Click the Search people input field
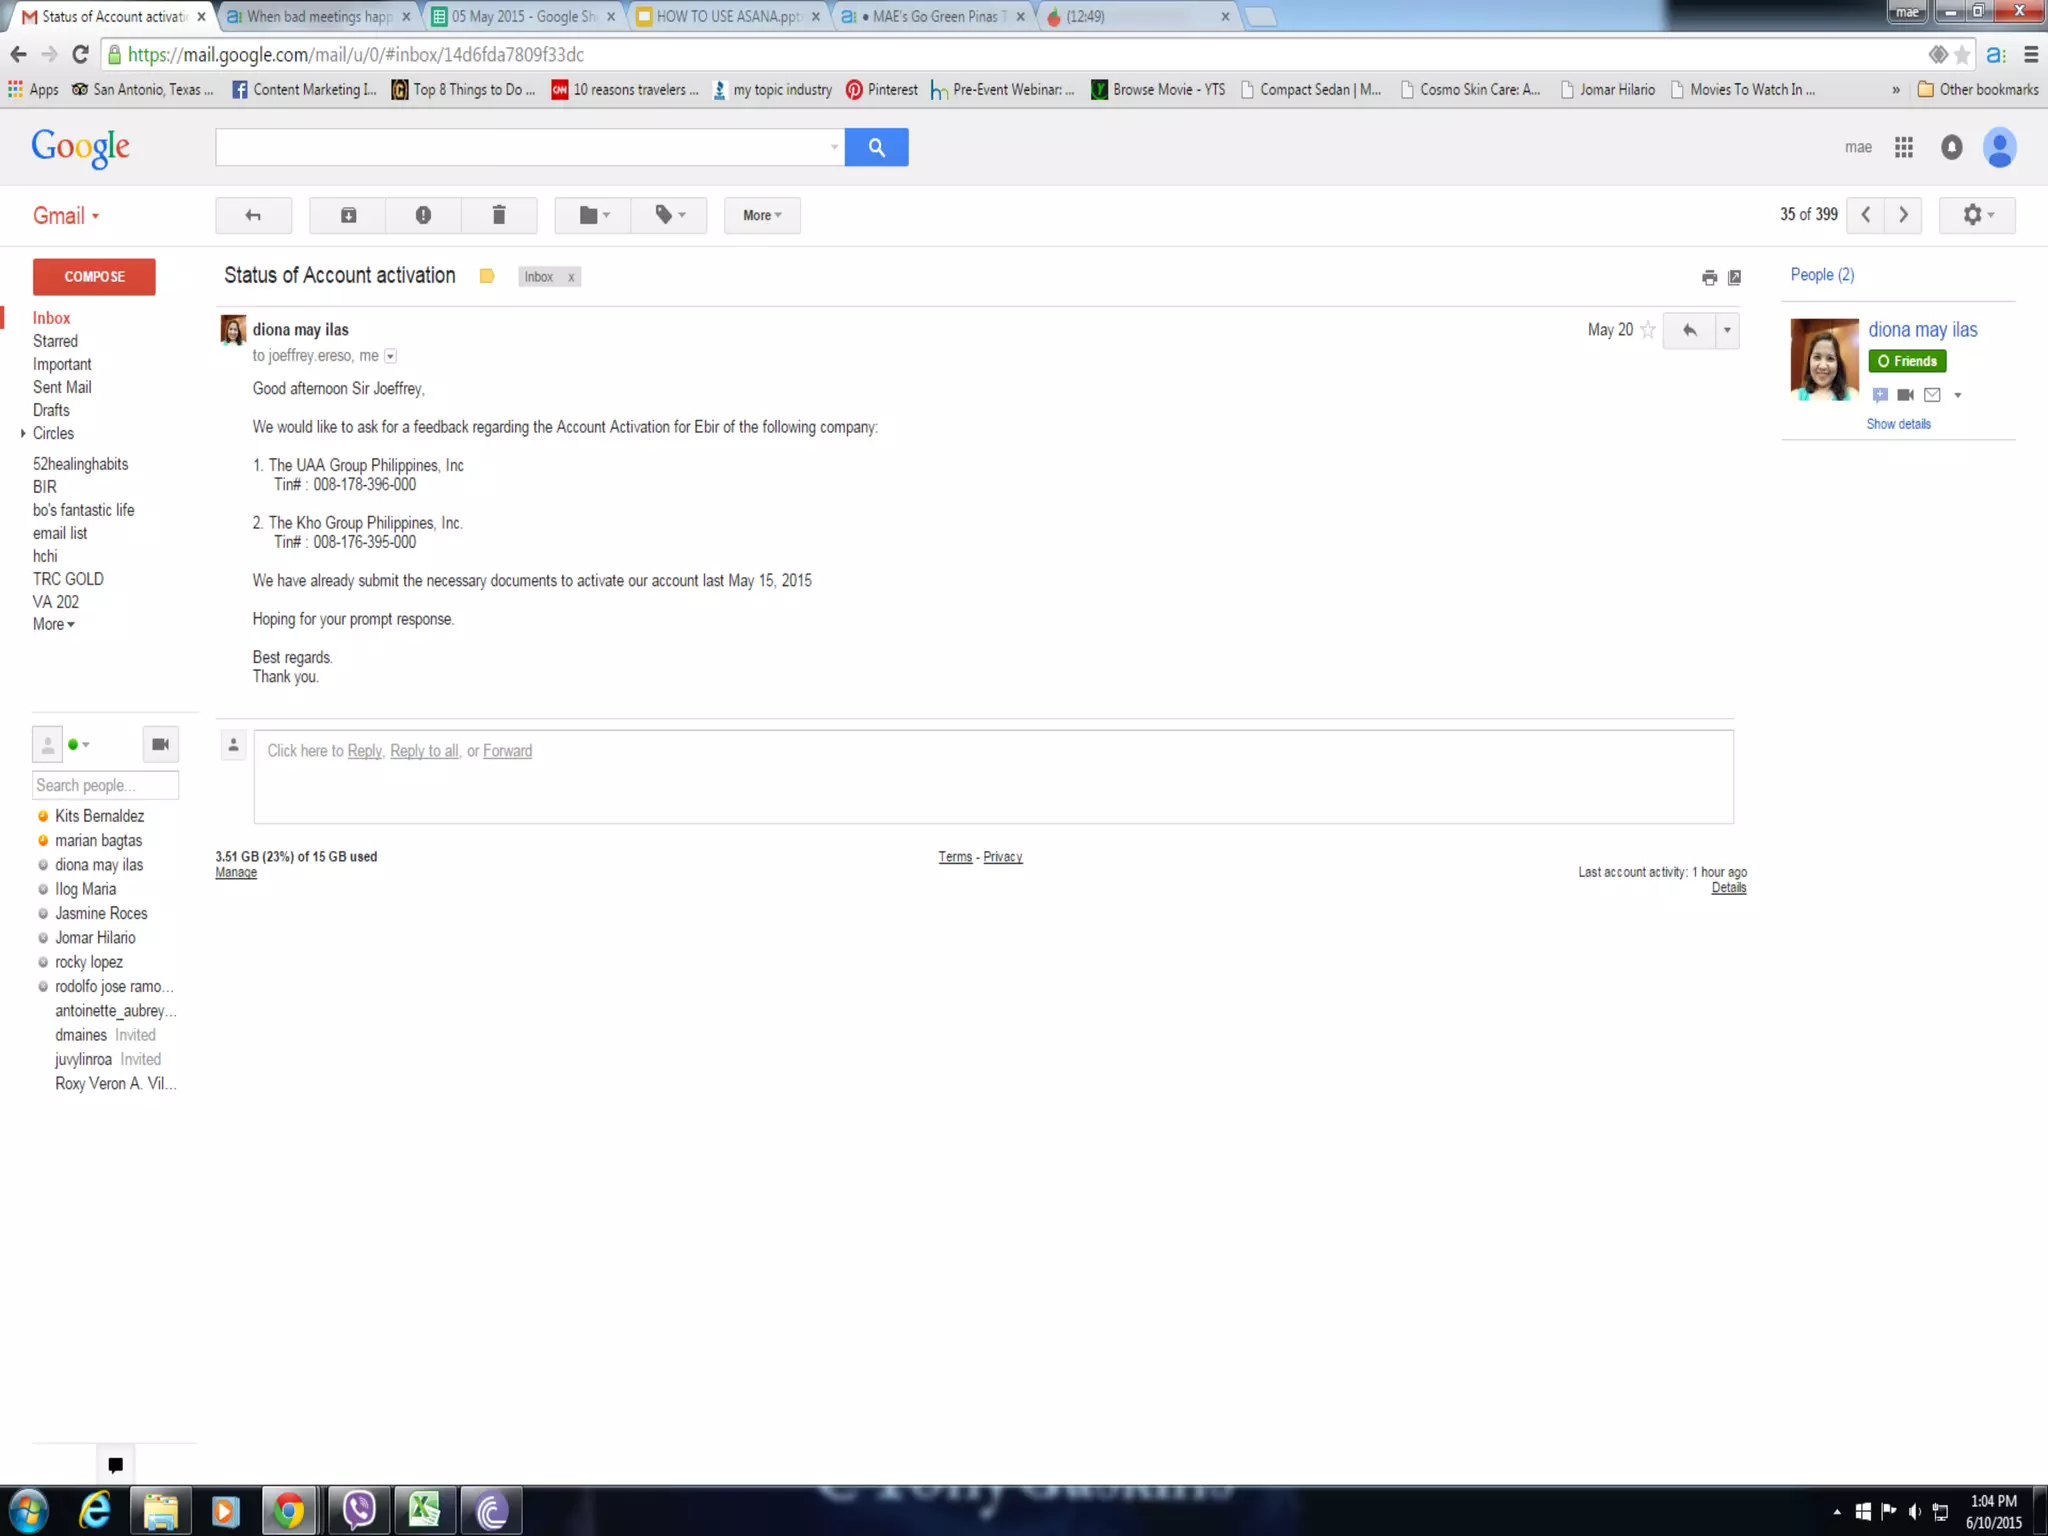Viewport: 2048px width, 1536px height. pos(105,785)
